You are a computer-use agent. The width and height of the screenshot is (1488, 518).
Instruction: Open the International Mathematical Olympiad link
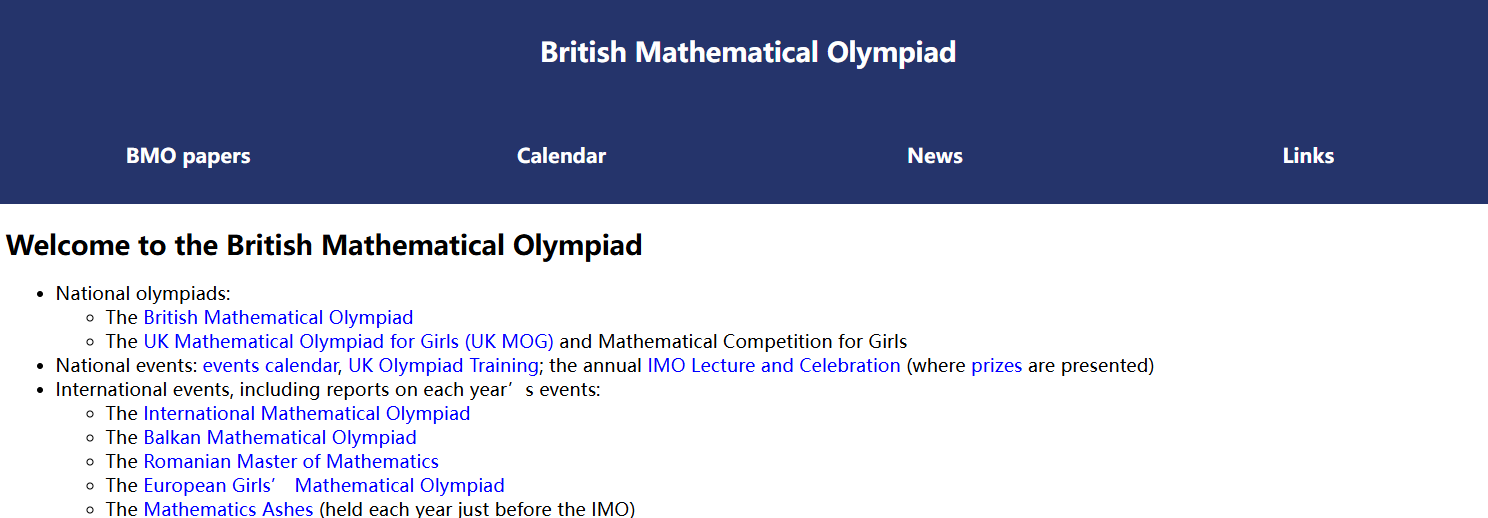coord(306,414)
